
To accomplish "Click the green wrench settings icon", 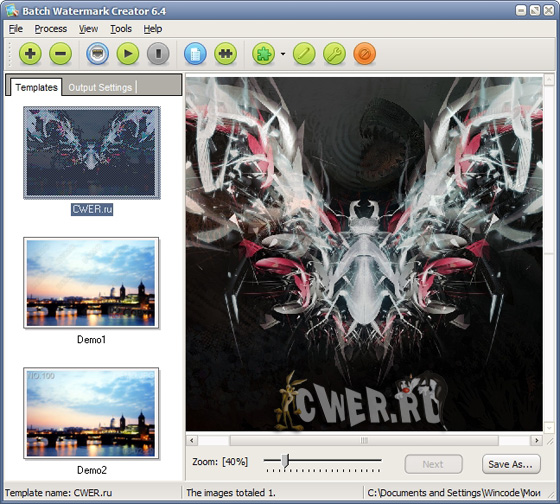I will pyautogui.click(x=334, y=54).
